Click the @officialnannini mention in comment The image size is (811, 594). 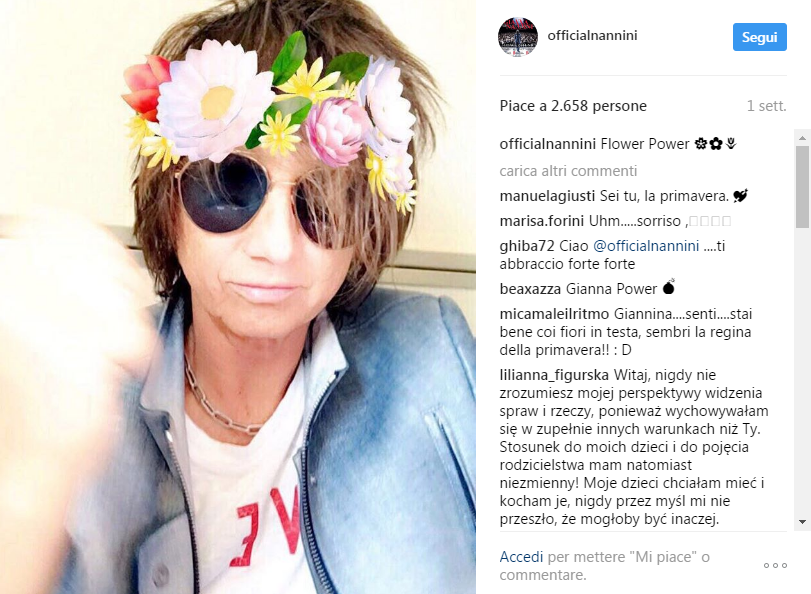click(x=646, y=246)
